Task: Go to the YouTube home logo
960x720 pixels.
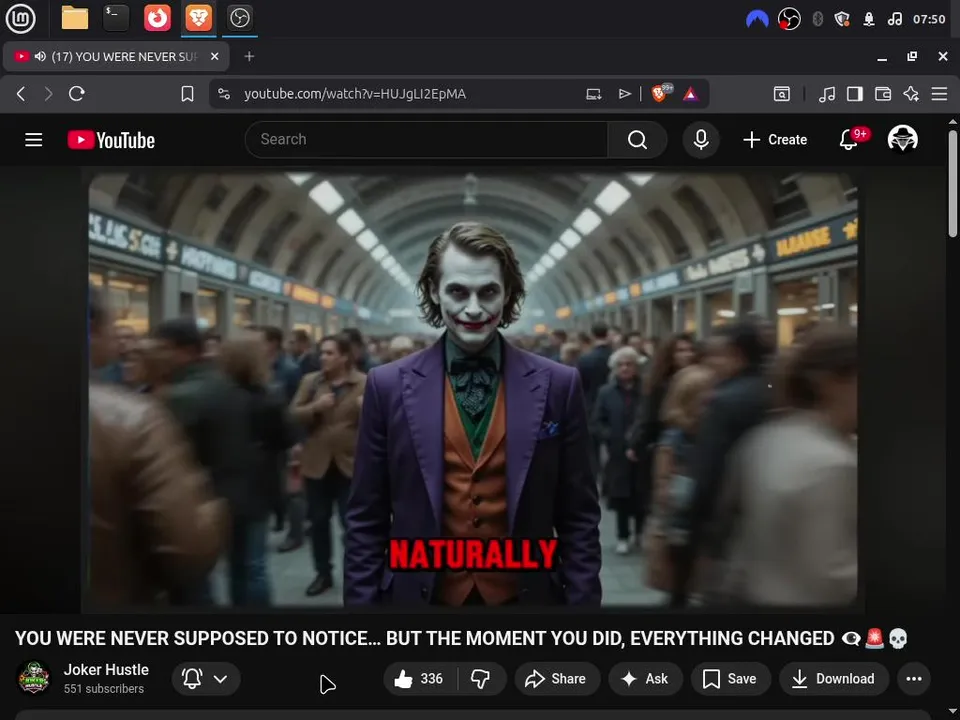Action: click(111, 140)
